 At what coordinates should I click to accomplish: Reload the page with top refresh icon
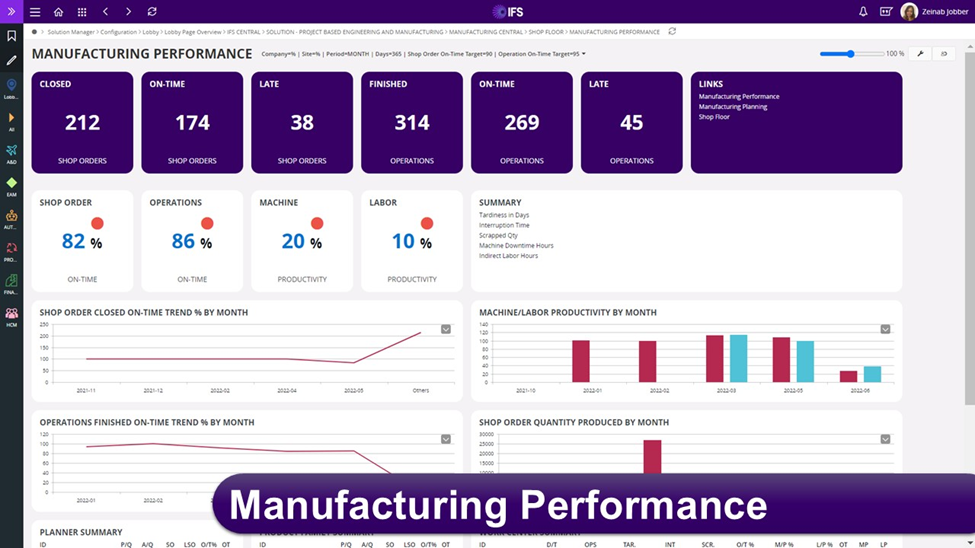click(x=152, y=12)
